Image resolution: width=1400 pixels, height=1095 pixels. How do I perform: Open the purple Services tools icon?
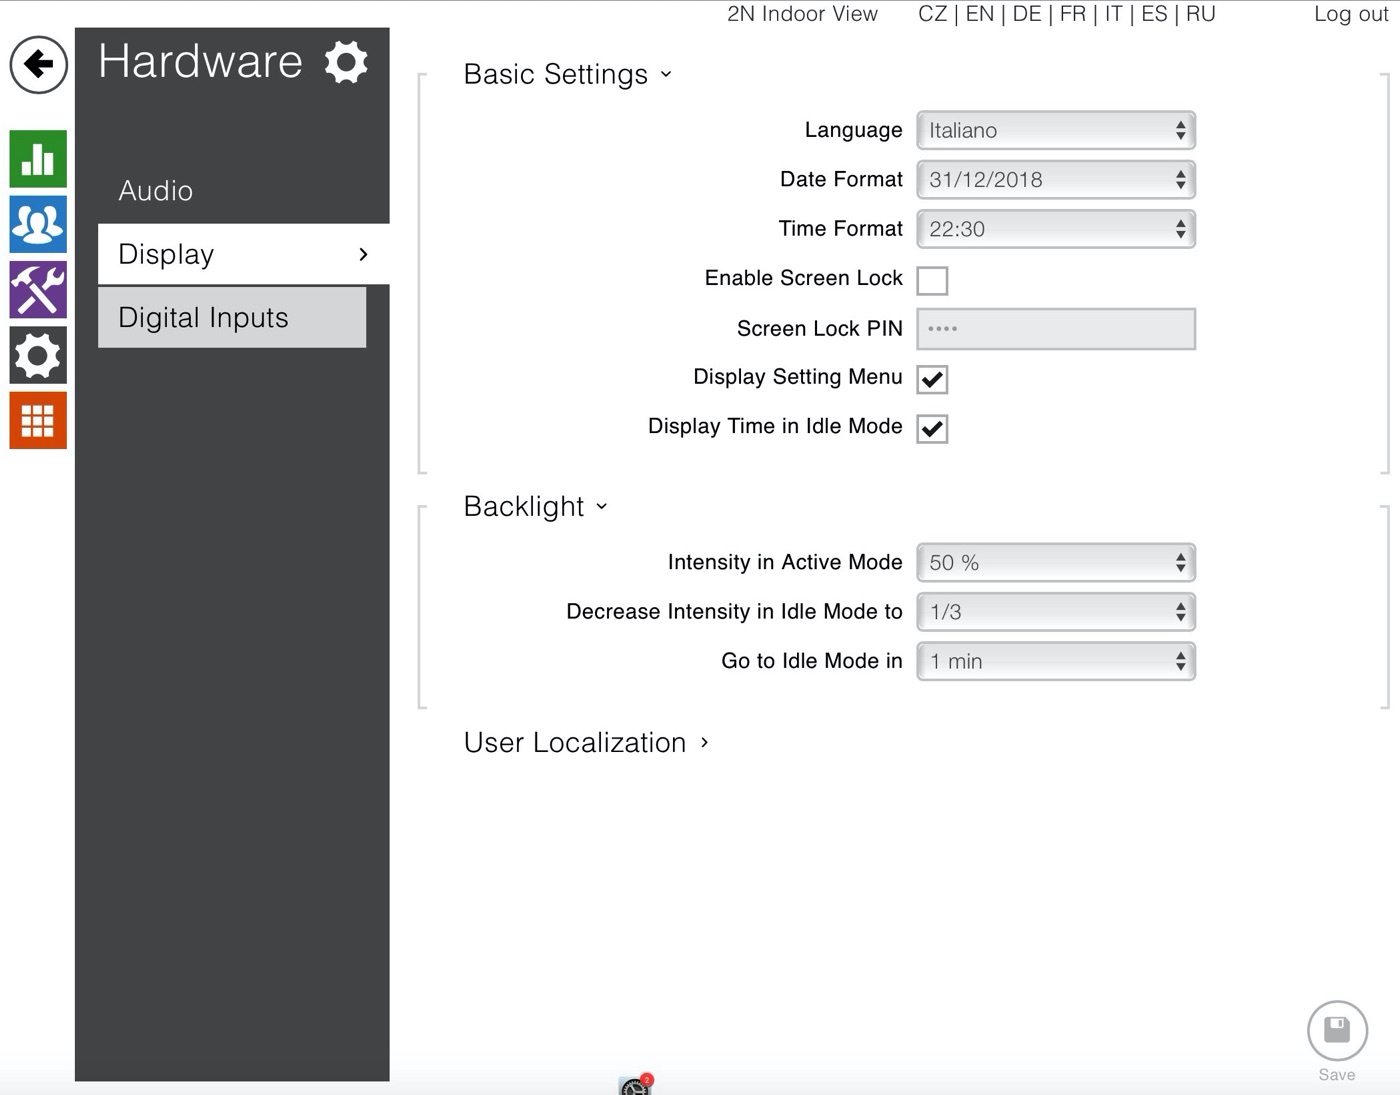tap(38, 290)
